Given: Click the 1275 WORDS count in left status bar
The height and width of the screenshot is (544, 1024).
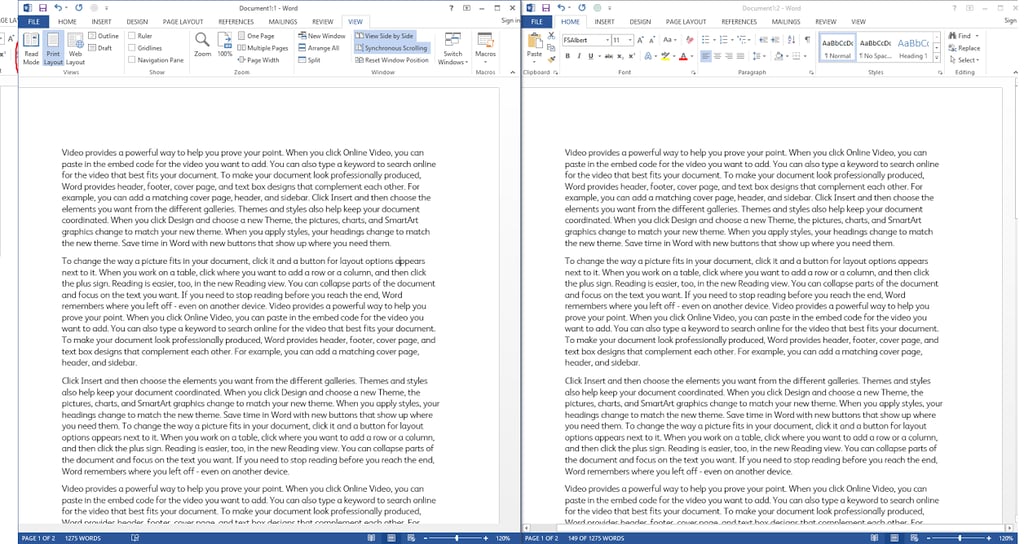Looking at the screenshot, I should [84, 539].
